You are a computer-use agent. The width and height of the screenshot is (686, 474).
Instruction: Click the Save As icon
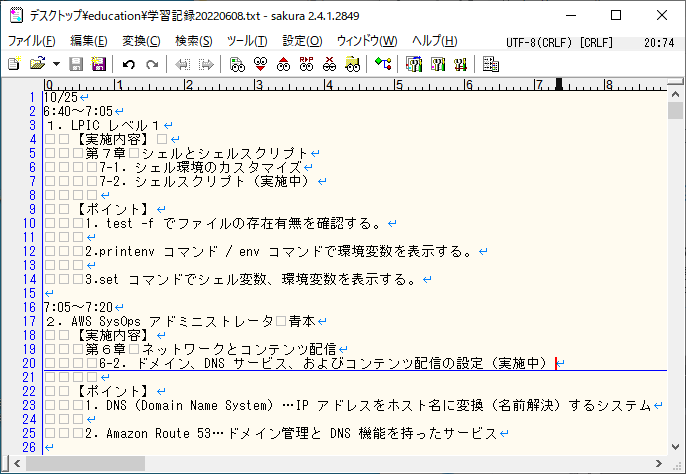point(98,64)
